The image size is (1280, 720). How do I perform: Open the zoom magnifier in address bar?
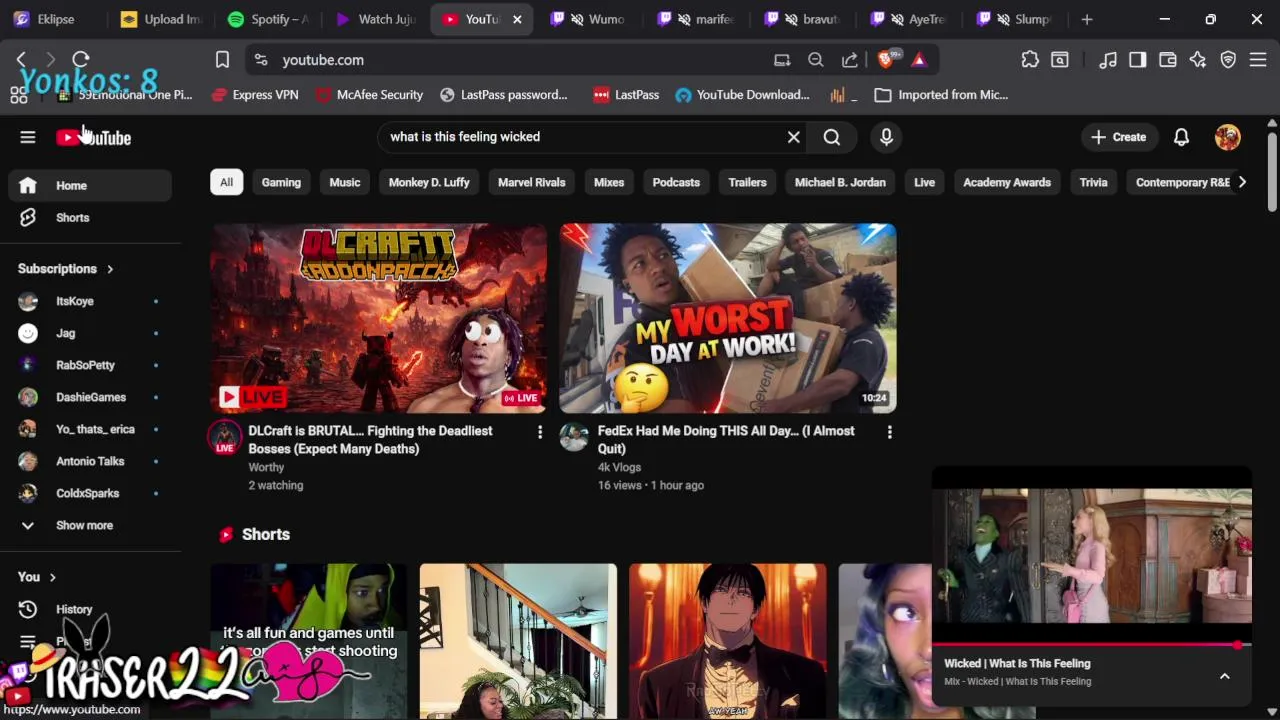[x=816, y=60]
